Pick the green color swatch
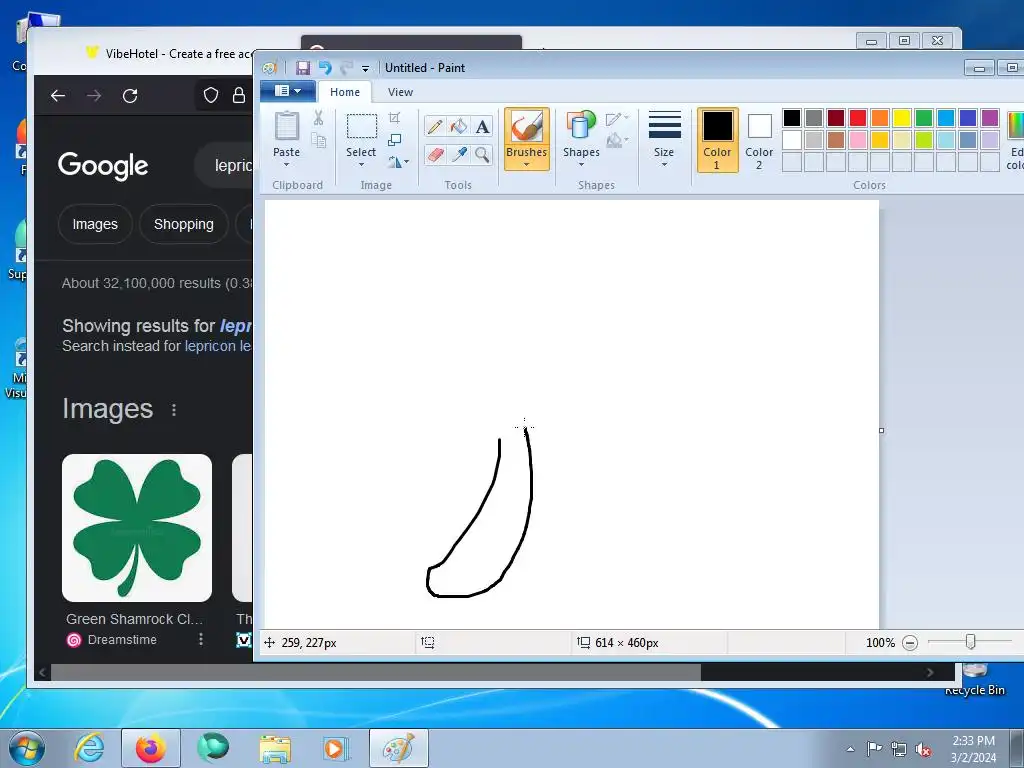1024x768 pixels. 924,118
